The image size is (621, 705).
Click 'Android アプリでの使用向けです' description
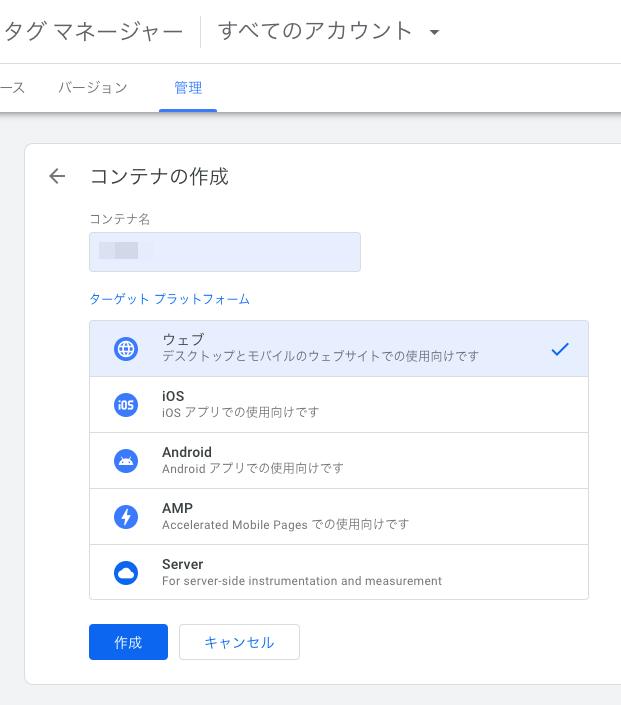pyautogui.click(x=253, y=469)
